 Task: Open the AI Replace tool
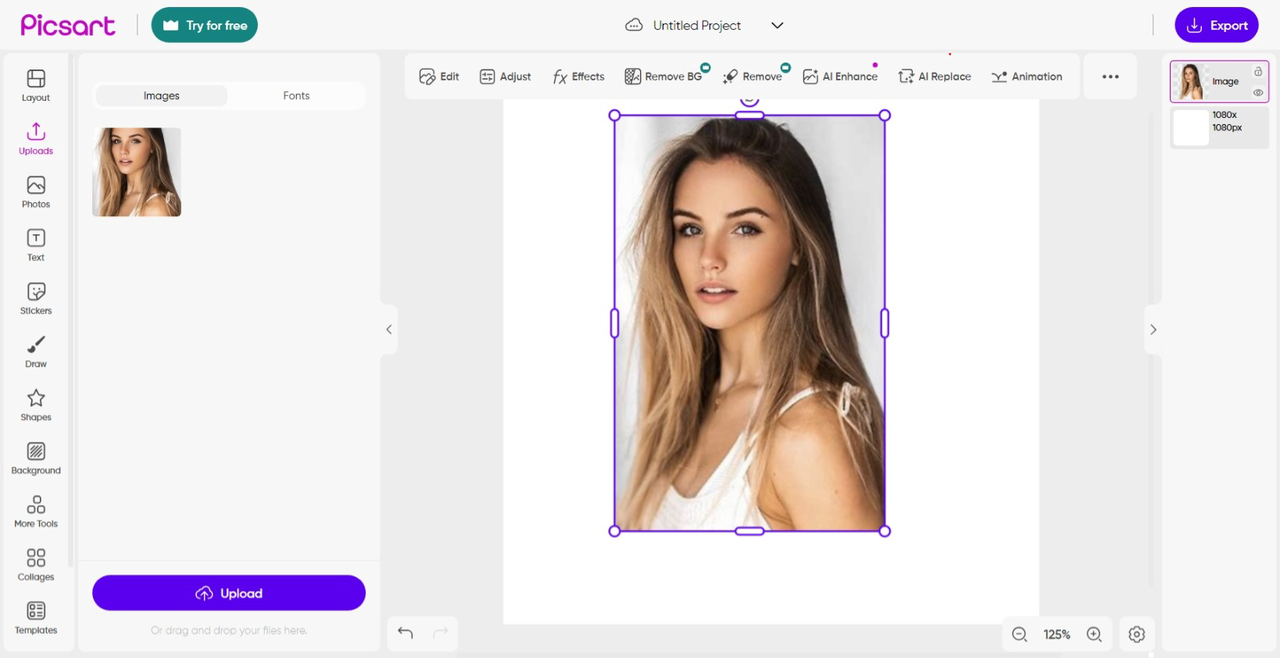click(x=935, y=76)
